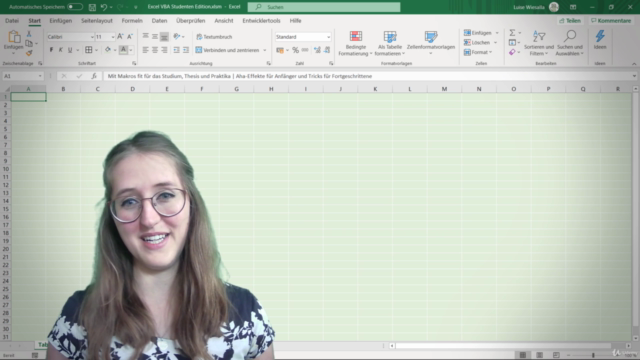Screen dimensions: 640x360
Task: Open Bedingte Formatierung menu
Action: click(356, 43)
